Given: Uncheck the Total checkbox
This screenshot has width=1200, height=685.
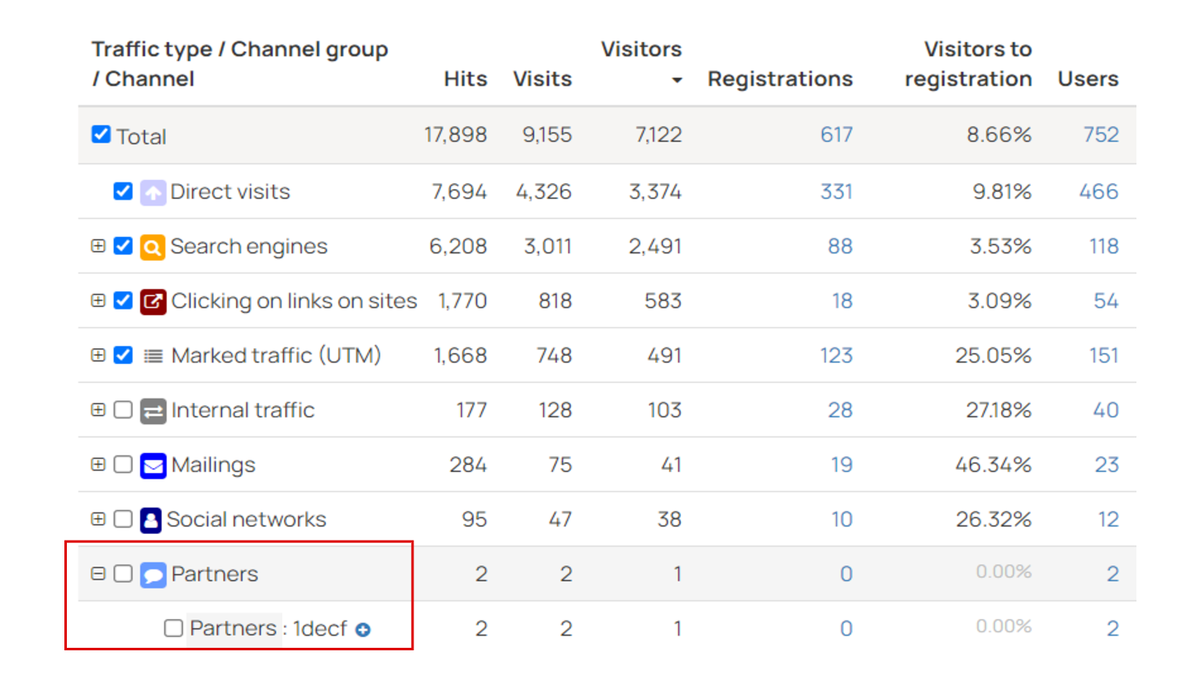Looking at the screenshot, I should tap(101, 134).
